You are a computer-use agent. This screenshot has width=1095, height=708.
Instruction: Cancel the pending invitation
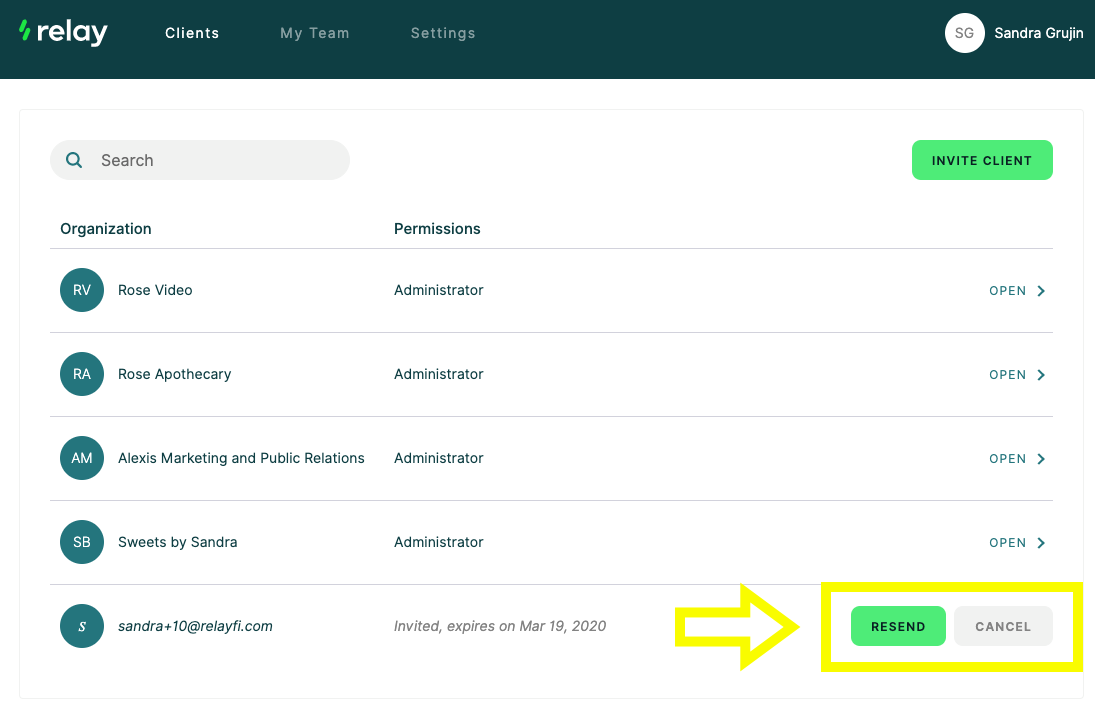[x=1003, y=626]
